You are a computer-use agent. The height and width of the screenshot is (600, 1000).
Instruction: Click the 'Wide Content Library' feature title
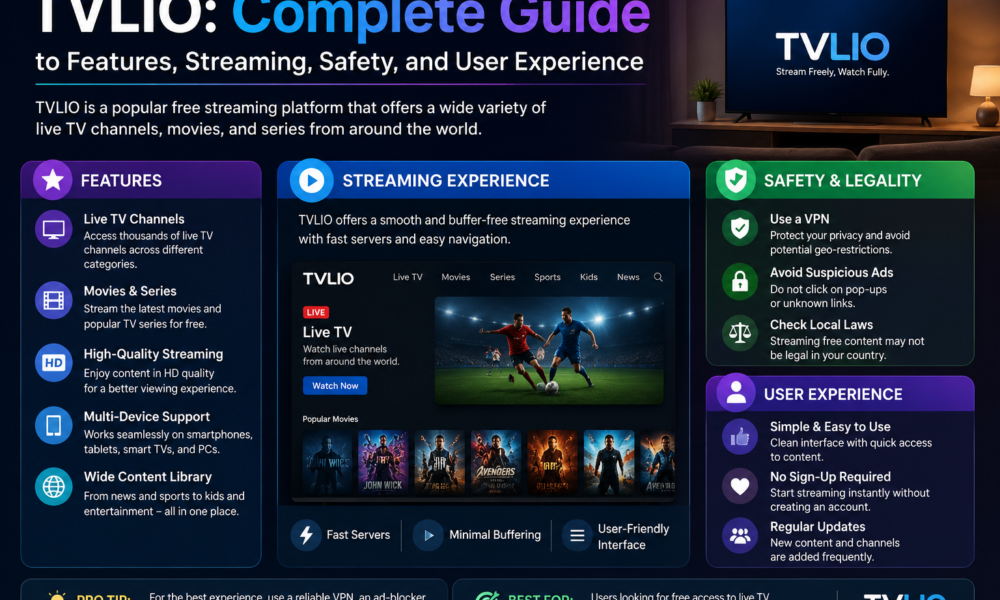pyautogui.click(x=147, y=477)
